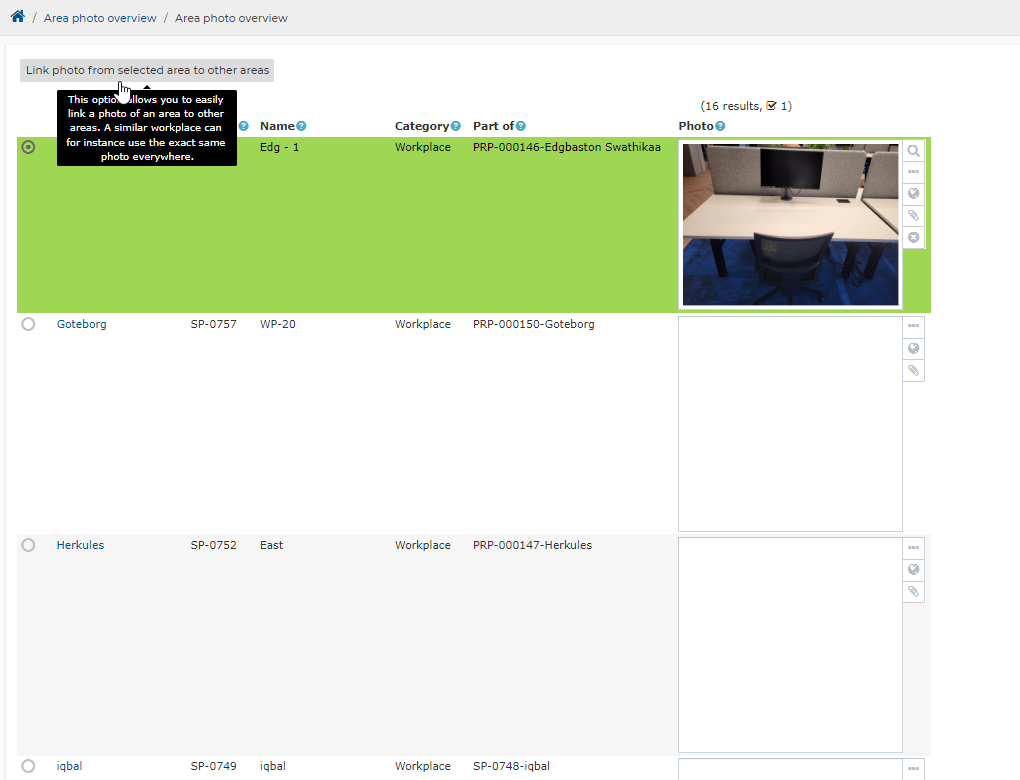Open ellipsis options for Goteborg photo
The image size is (1020, 780).
point(913,326)
